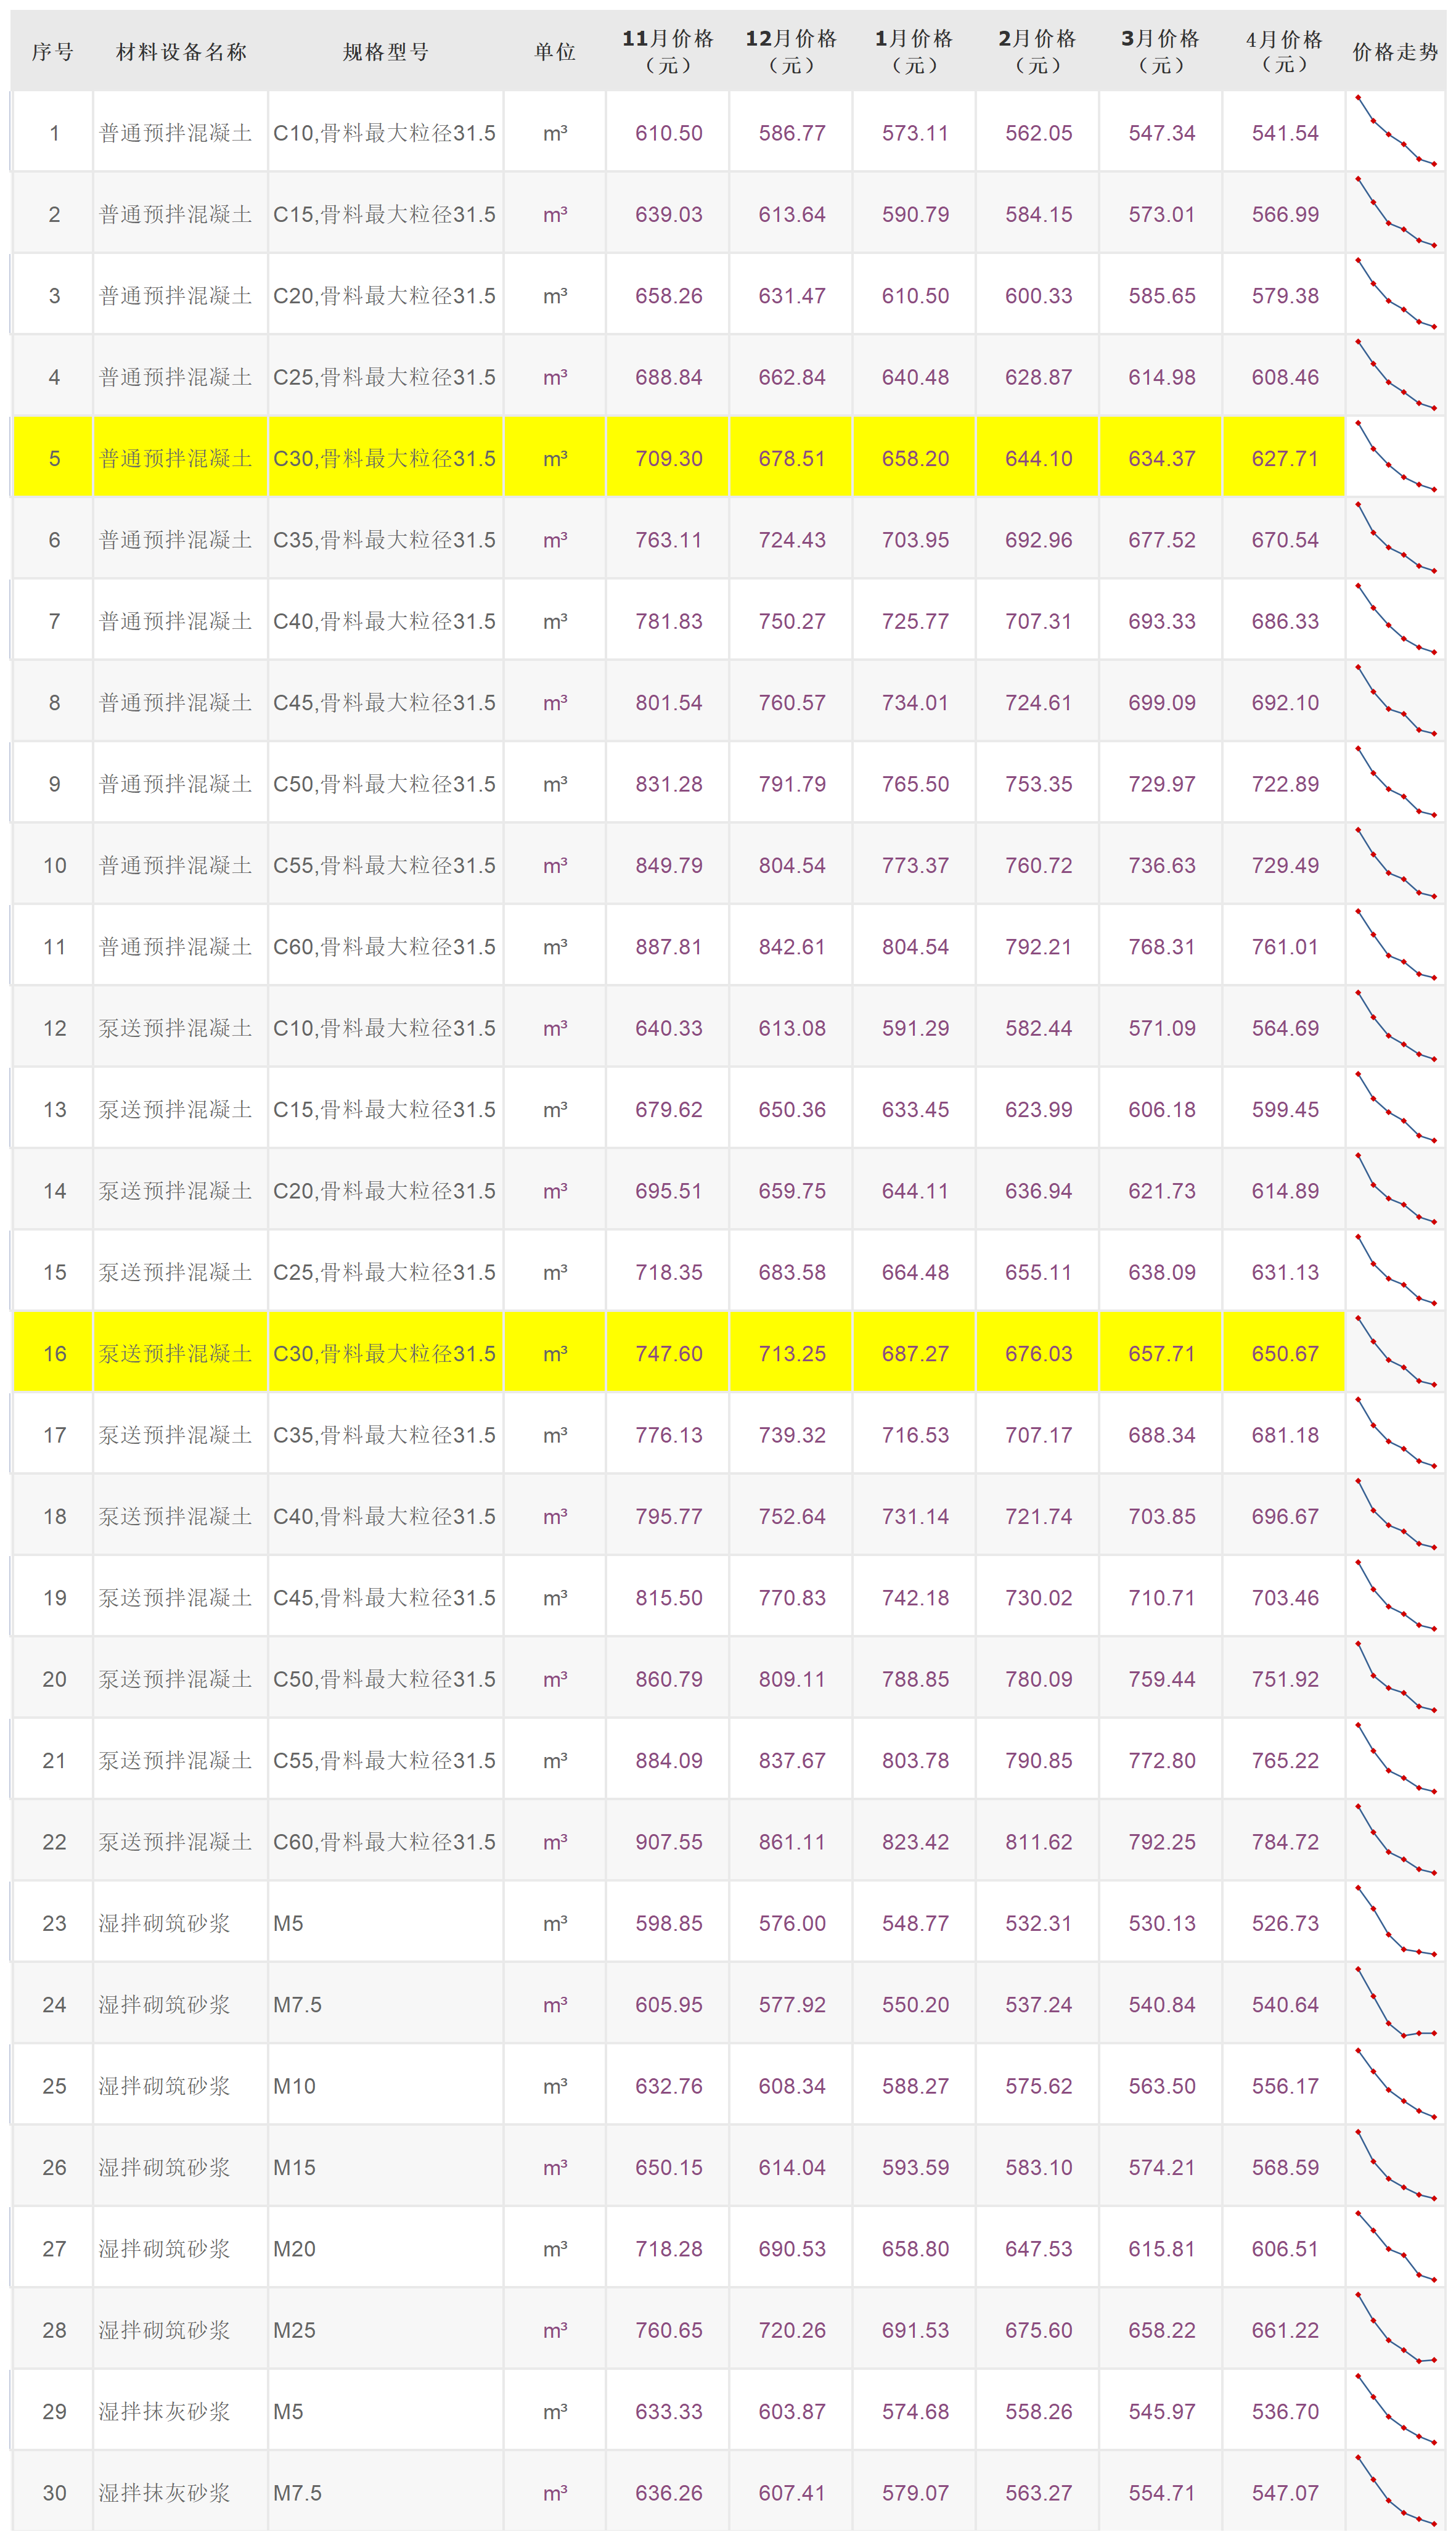Click the 单位 column header

[555, 52]
